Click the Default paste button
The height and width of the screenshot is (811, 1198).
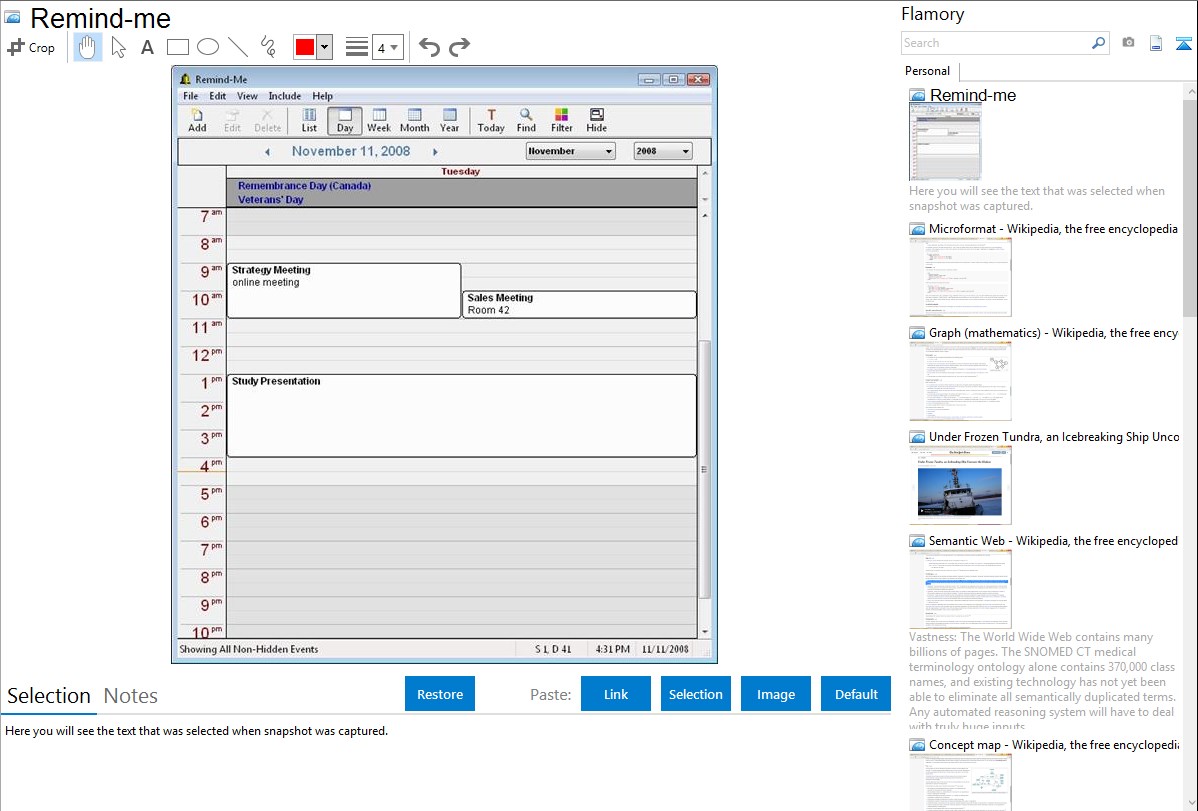[x=856, y=694]
